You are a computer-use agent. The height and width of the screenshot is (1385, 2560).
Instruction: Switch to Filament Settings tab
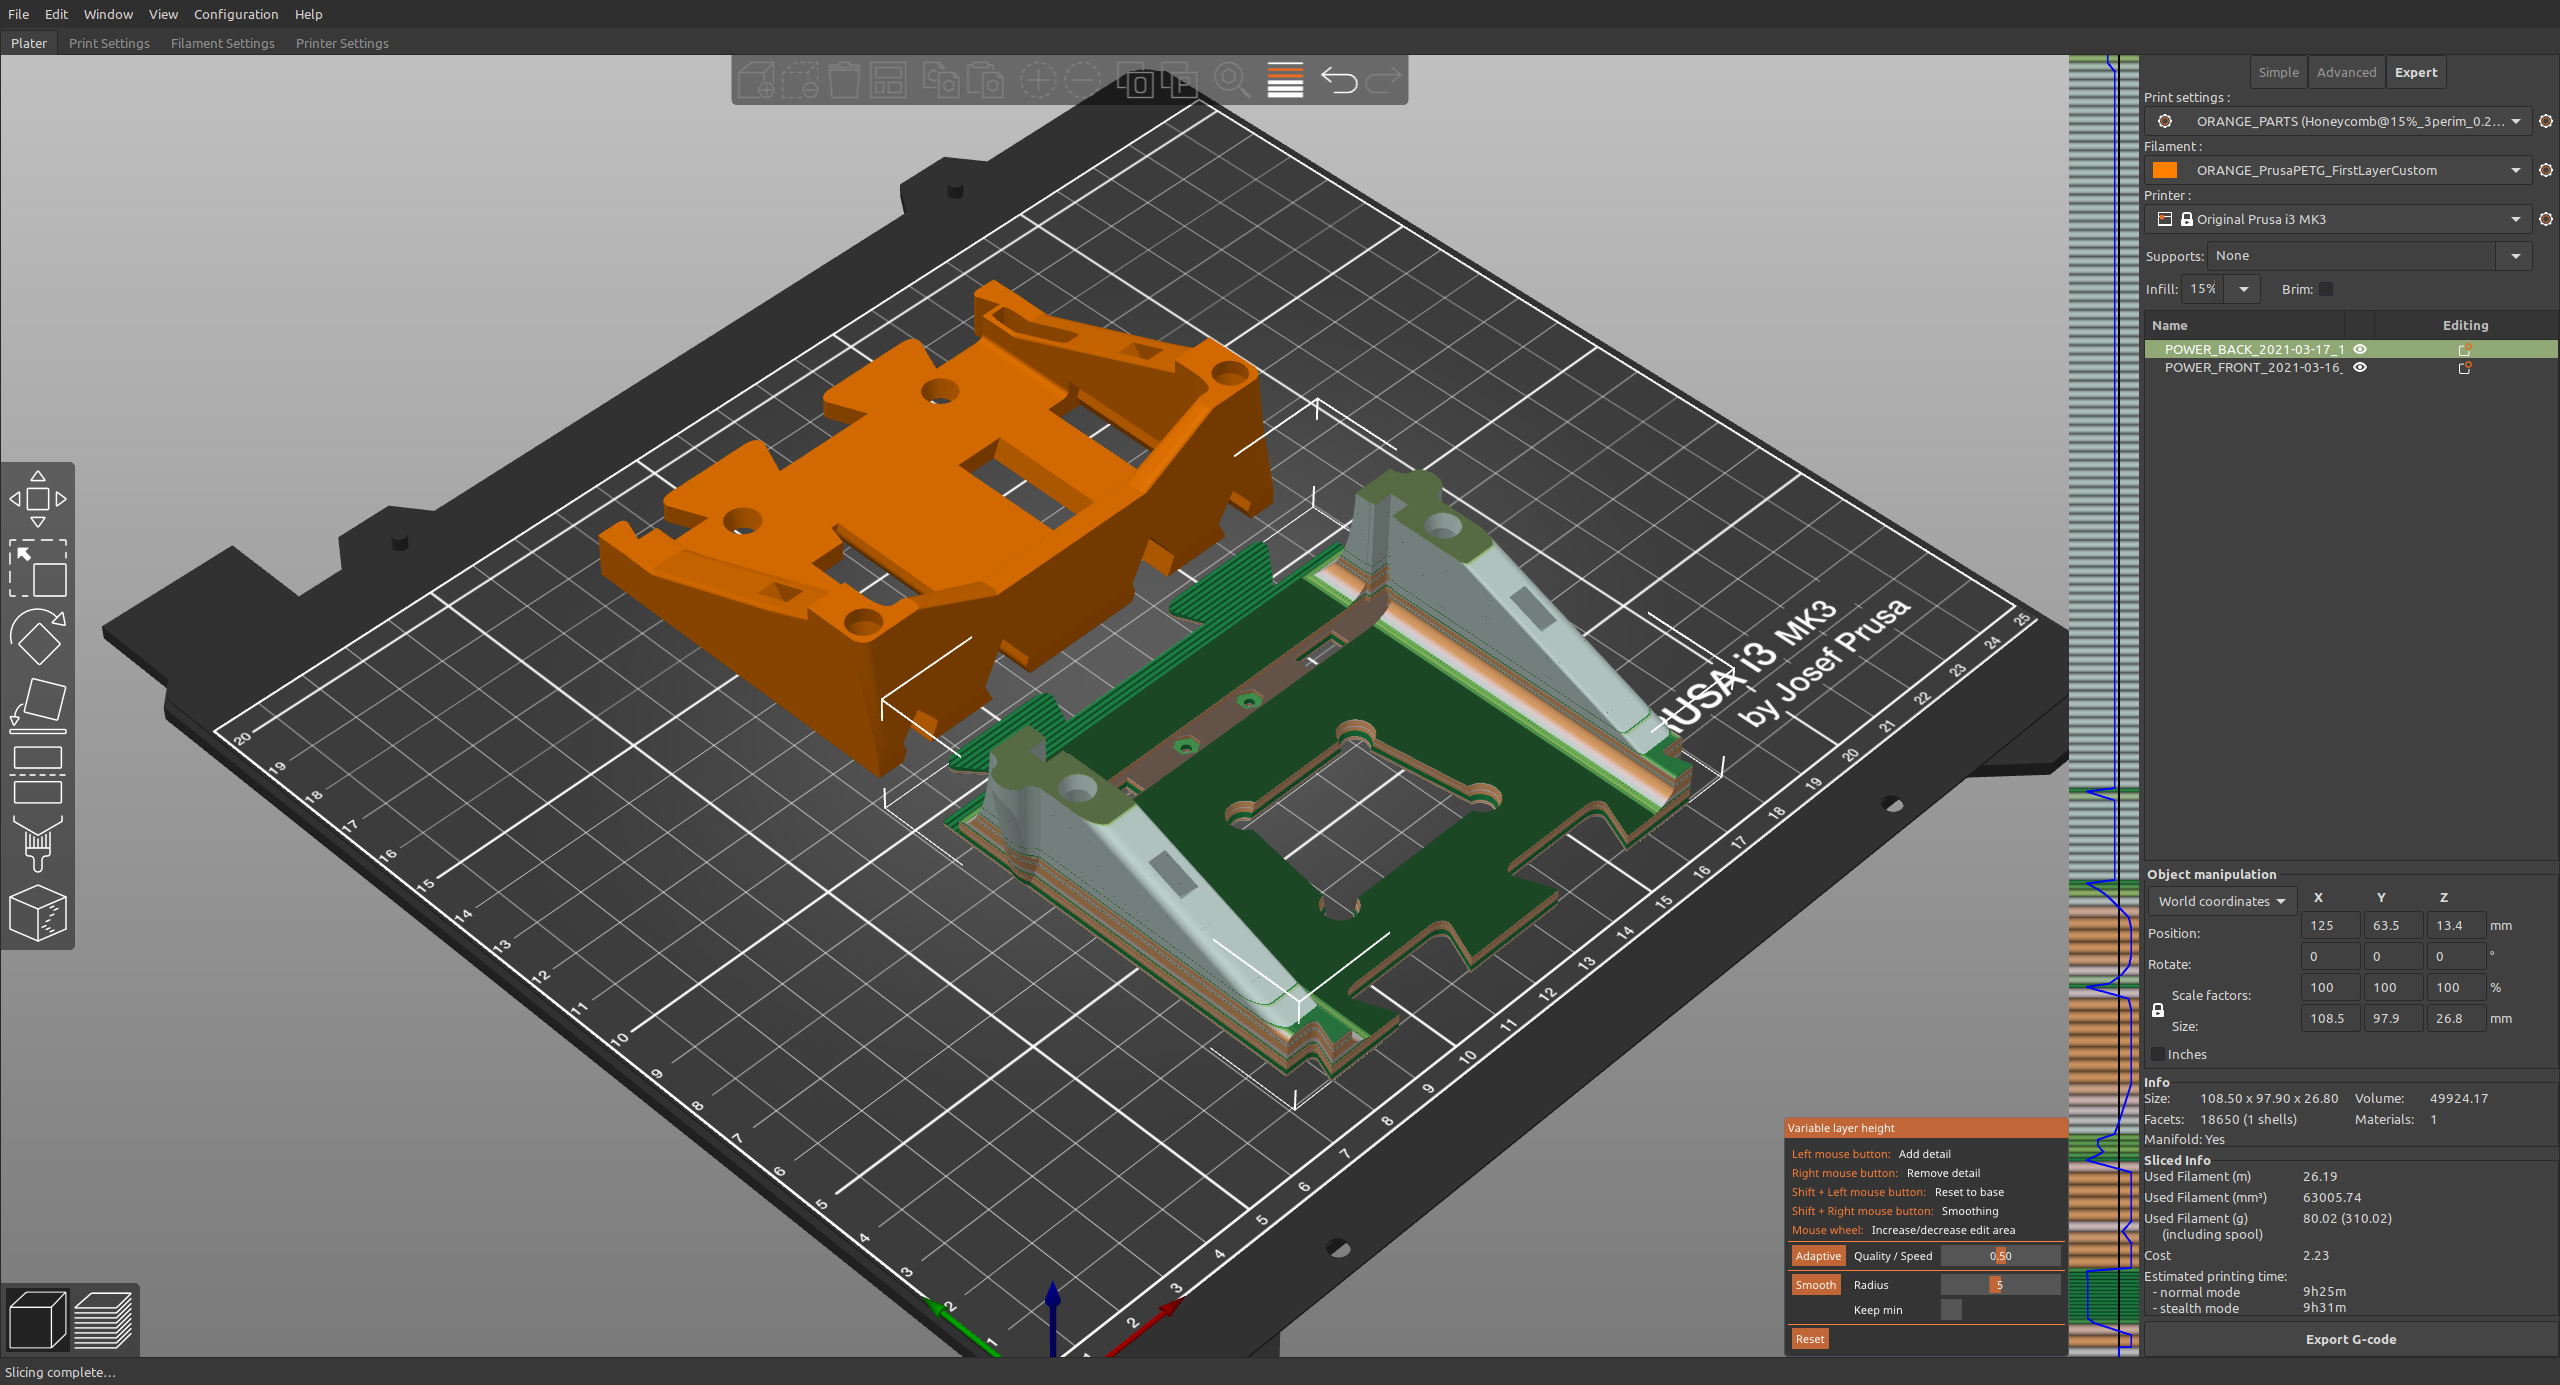pos(222,43)
